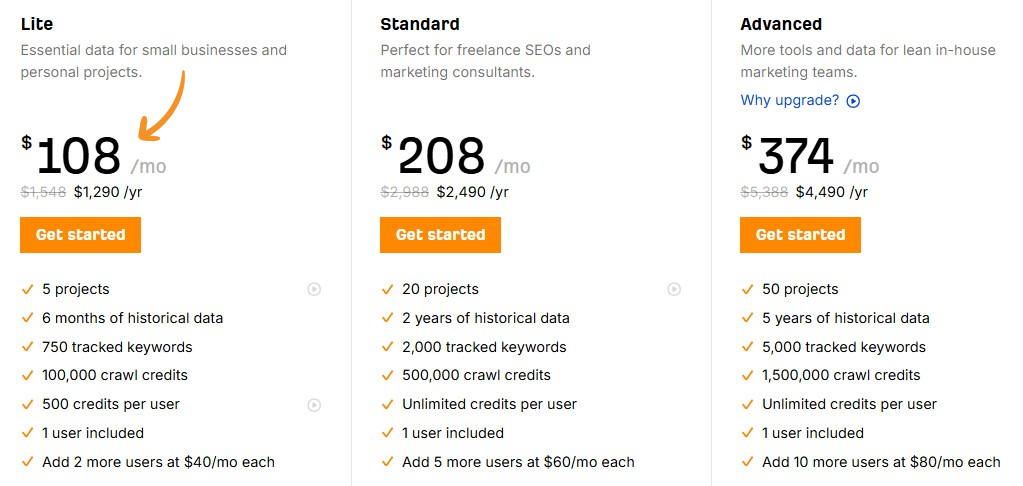Play the Lite plan projects video
This screenshot has height=486, width=1023.
tap(314, 289)
